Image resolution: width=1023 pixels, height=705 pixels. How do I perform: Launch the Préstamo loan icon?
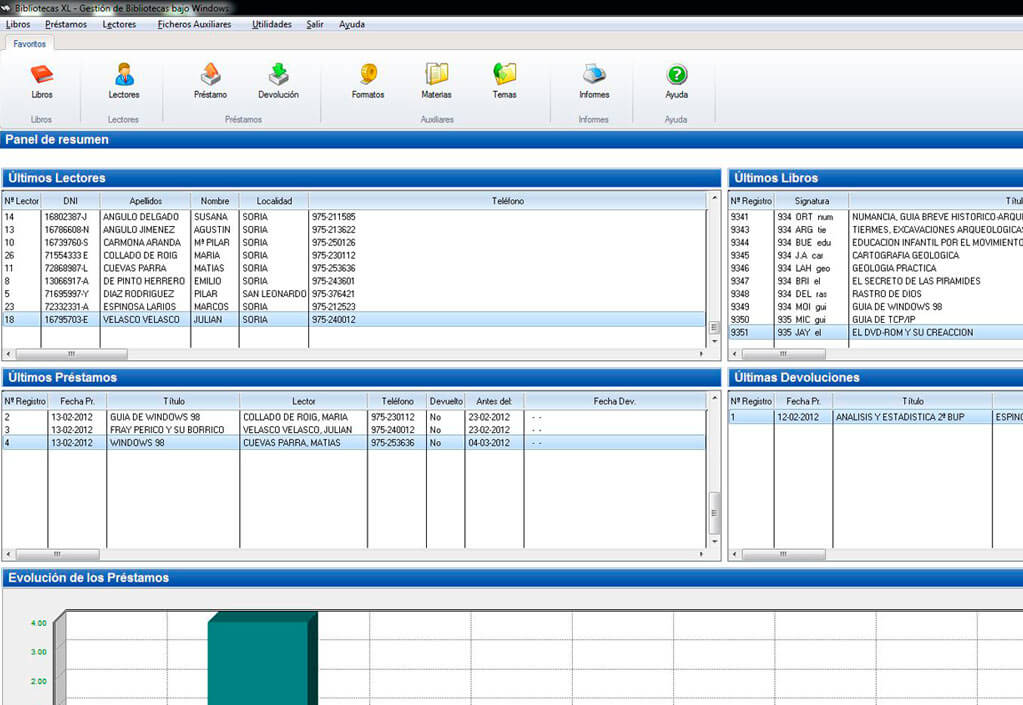point(210,75)
